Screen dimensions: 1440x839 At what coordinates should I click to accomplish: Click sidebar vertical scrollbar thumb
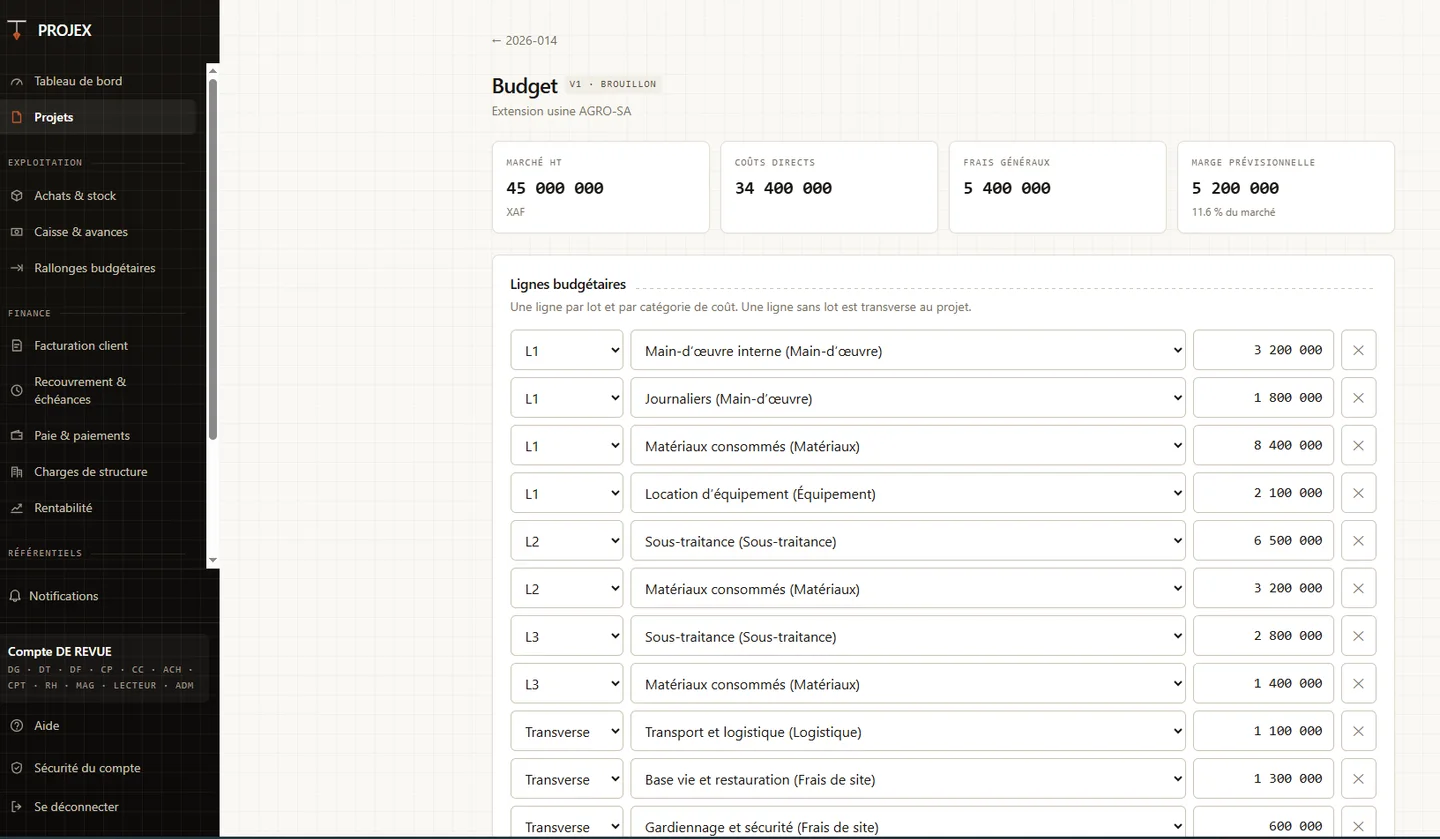point(212,258)
